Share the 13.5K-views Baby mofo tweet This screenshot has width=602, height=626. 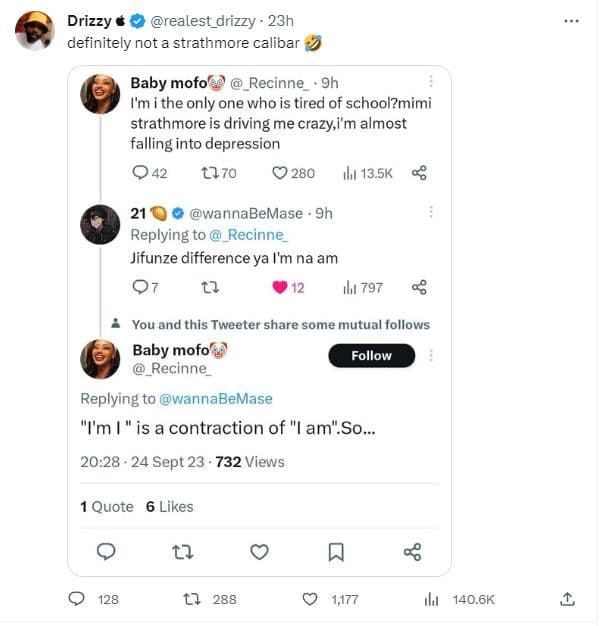tap(420, 173)
